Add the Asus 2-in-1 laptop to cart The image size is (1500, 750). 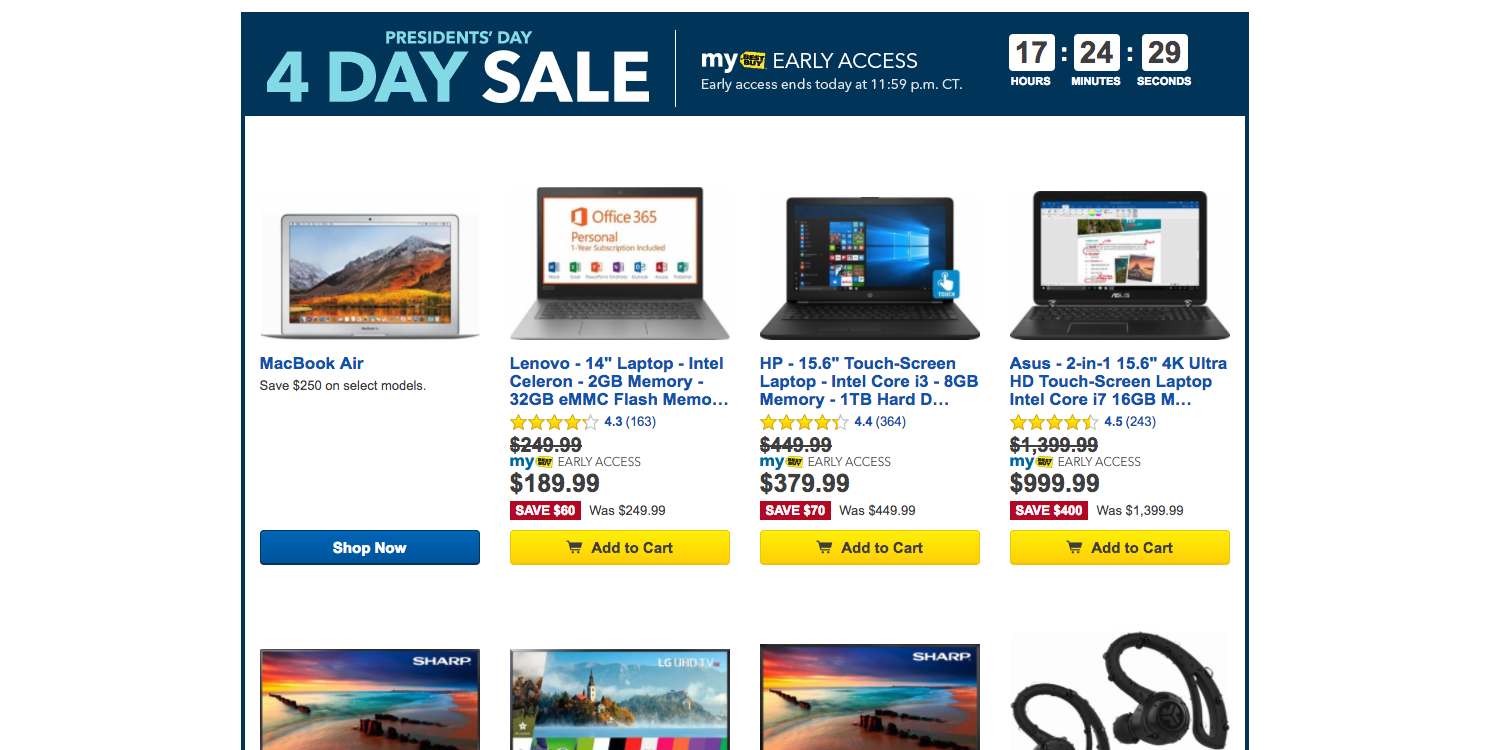1120,548
